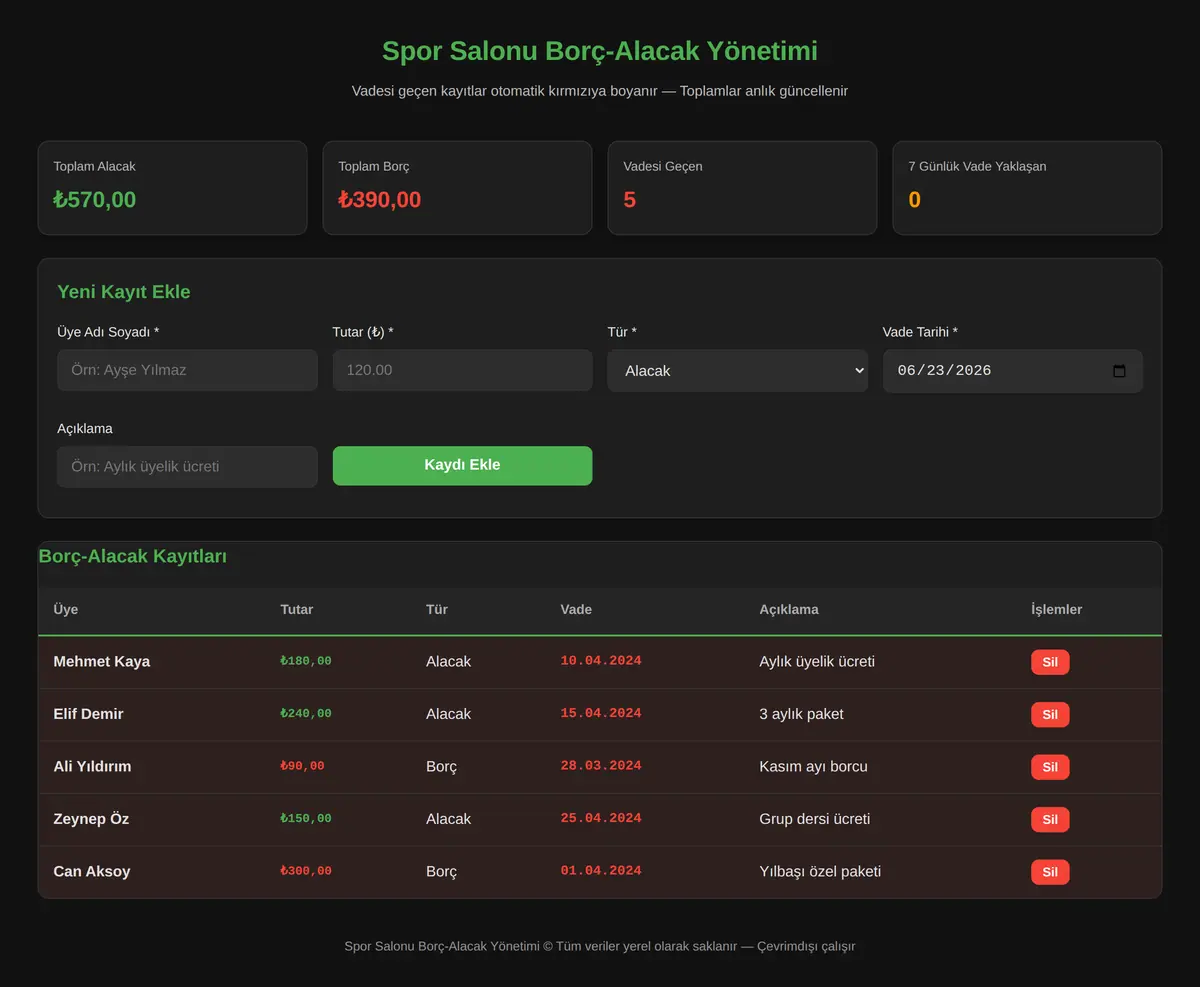Click the Kaydı Ekle button
This screenshot has width=1200, height=987.
(x=462, y=466)
